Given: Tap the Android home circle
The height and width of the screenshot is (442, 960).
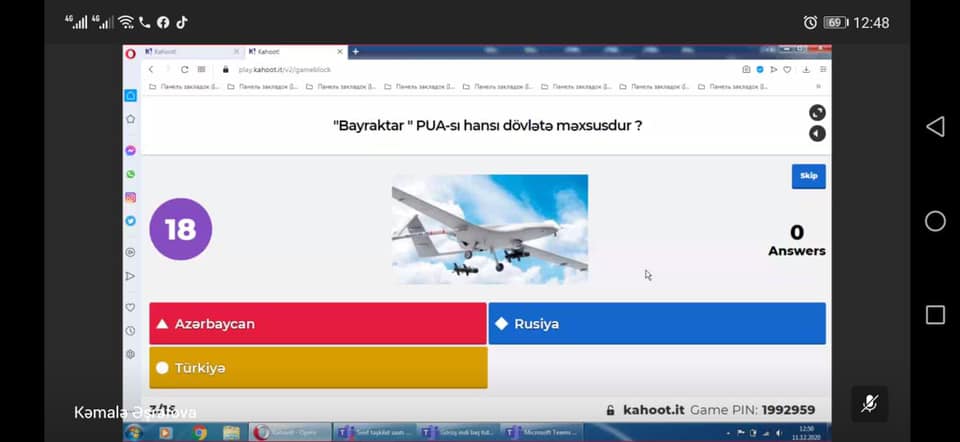Looking at the screenshot, I should [x=935, y=221].
